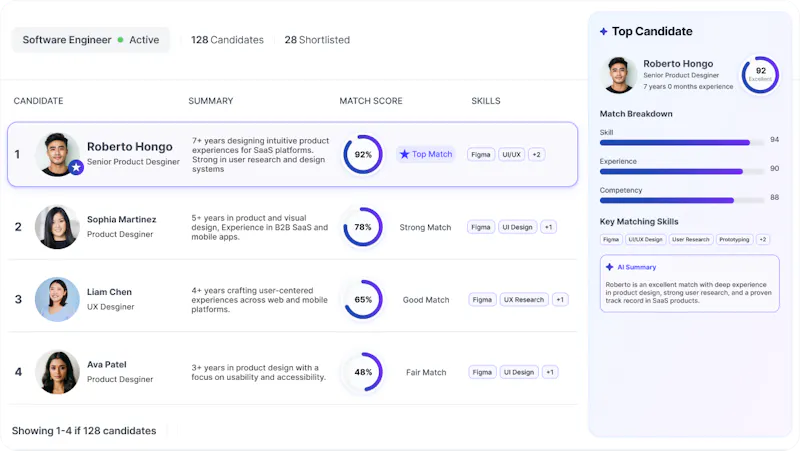
Task: Click the sparkle icon beside Top Candidate
Action: 604,32
